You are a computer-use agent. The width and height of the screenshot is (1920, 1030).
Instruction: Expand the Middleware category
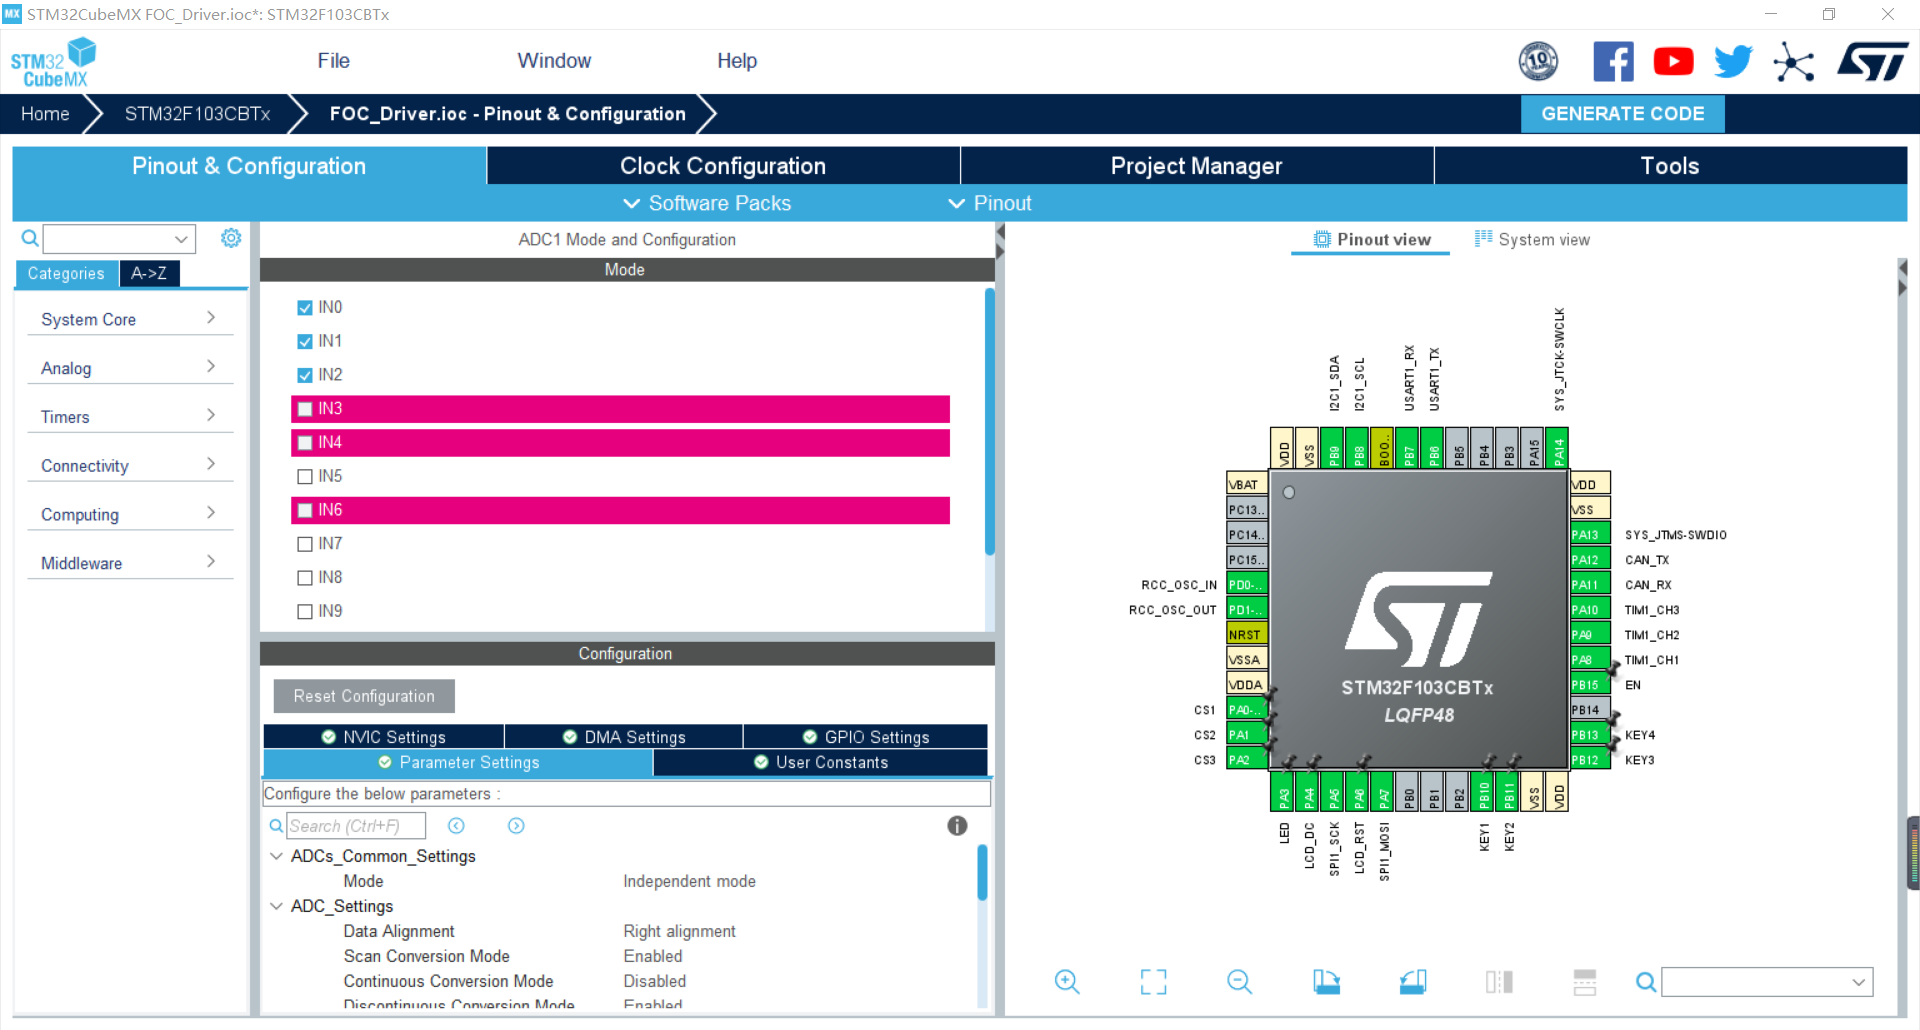[x=130, y=563]
